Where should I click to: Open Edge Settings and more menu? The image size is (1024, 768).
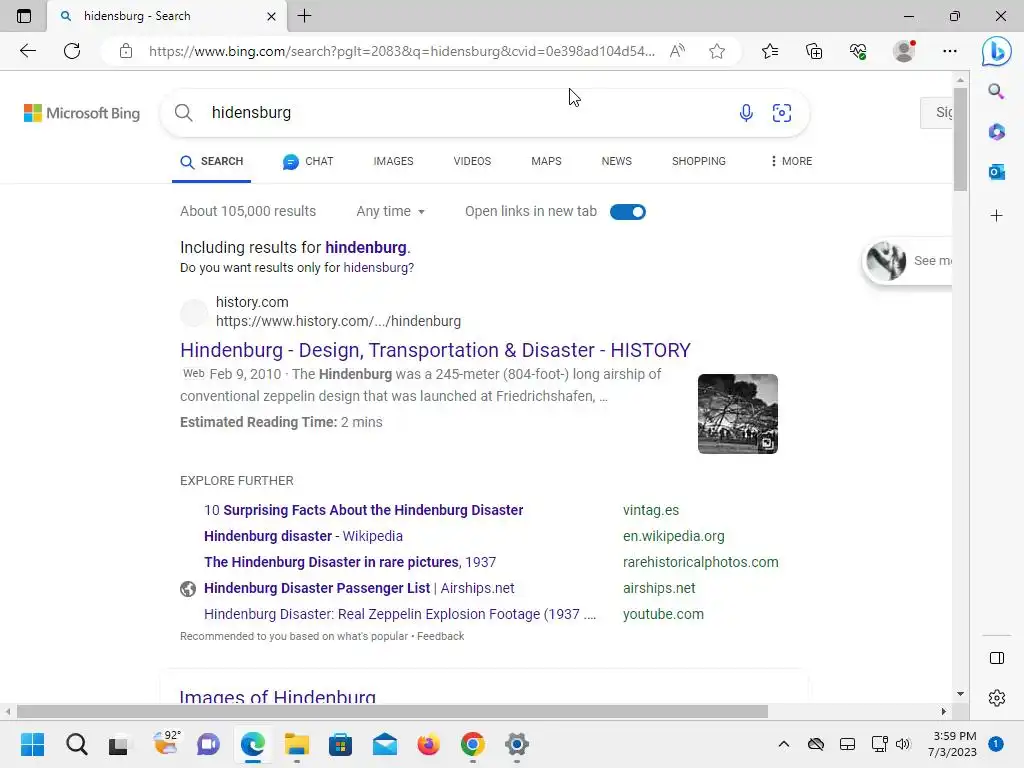(x=950, y=51)
